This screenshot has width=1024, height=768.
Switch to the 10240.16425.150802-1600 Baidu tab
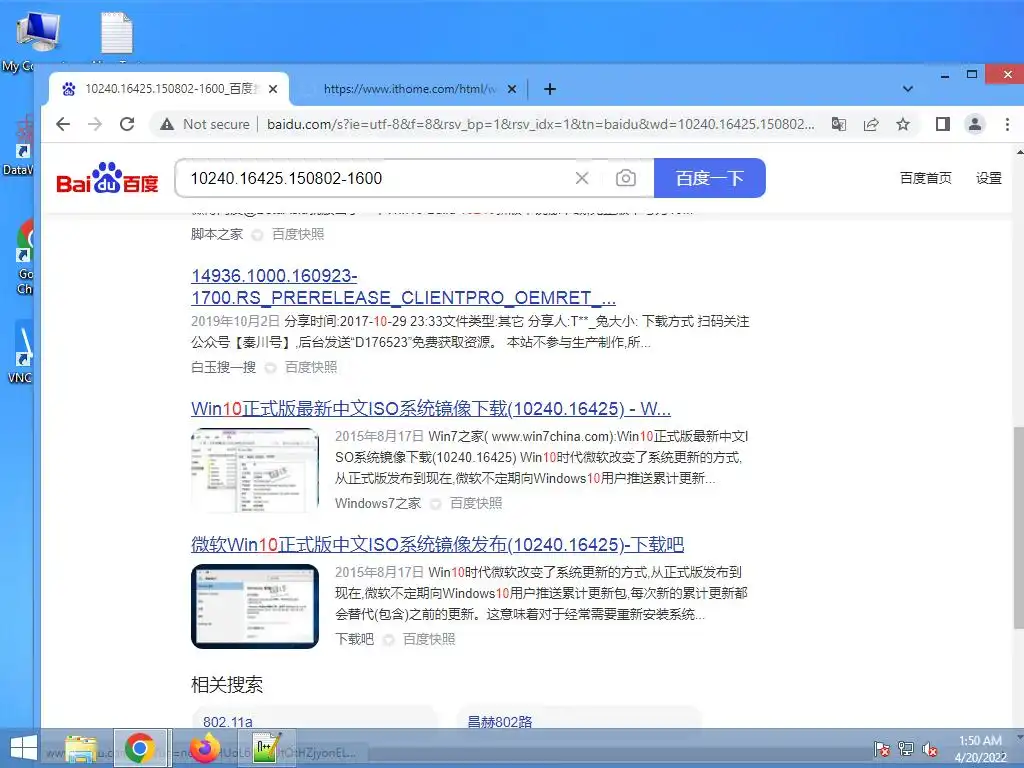tap(168, 89)
